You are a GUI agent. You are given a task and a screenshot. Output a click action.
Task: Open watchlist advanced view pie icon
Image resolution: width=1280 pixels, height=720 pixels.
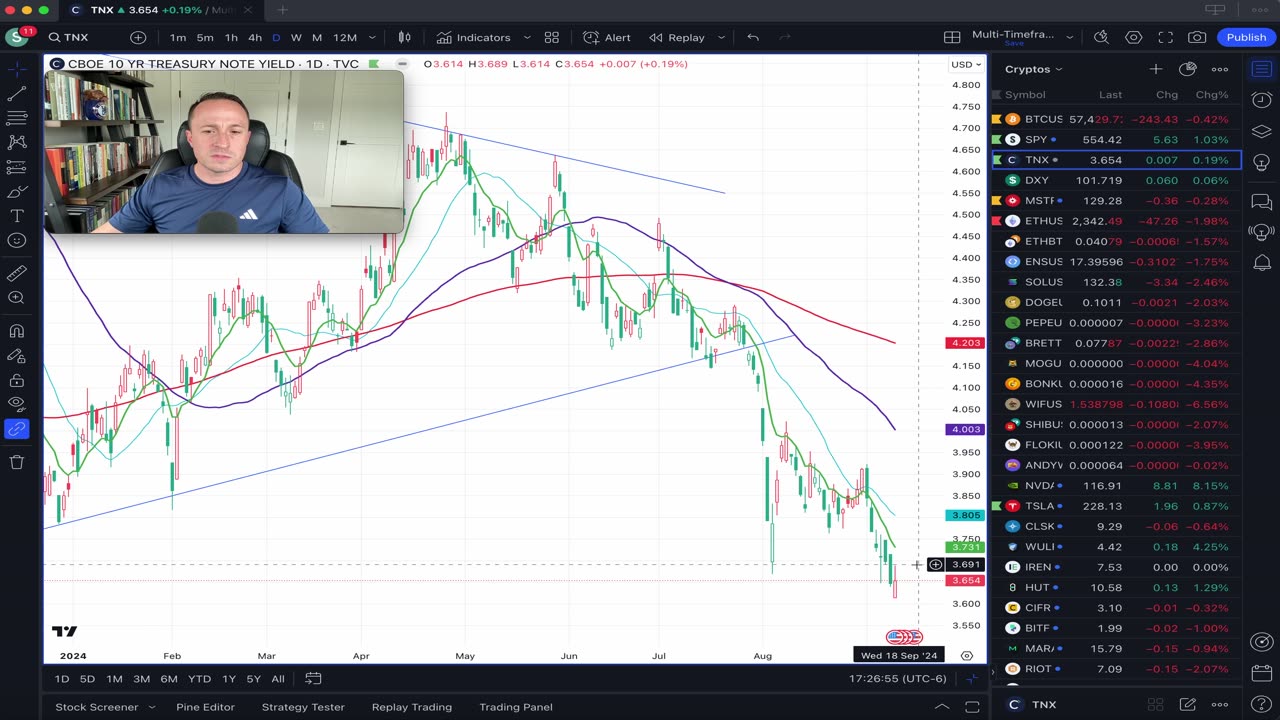pos(1187,69)
